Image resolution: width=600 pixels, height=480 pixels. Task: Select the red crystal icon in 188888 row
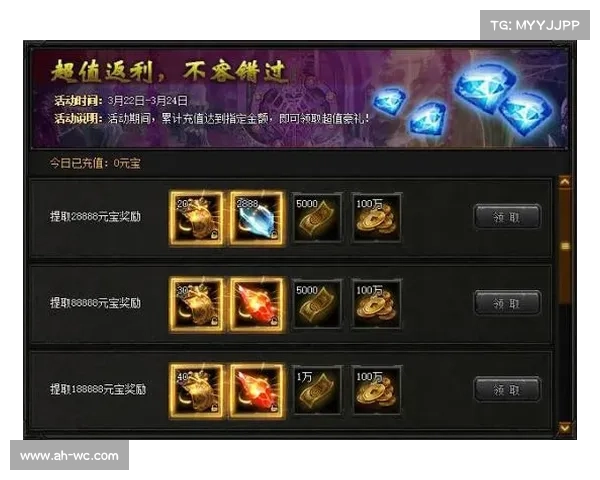256,391
